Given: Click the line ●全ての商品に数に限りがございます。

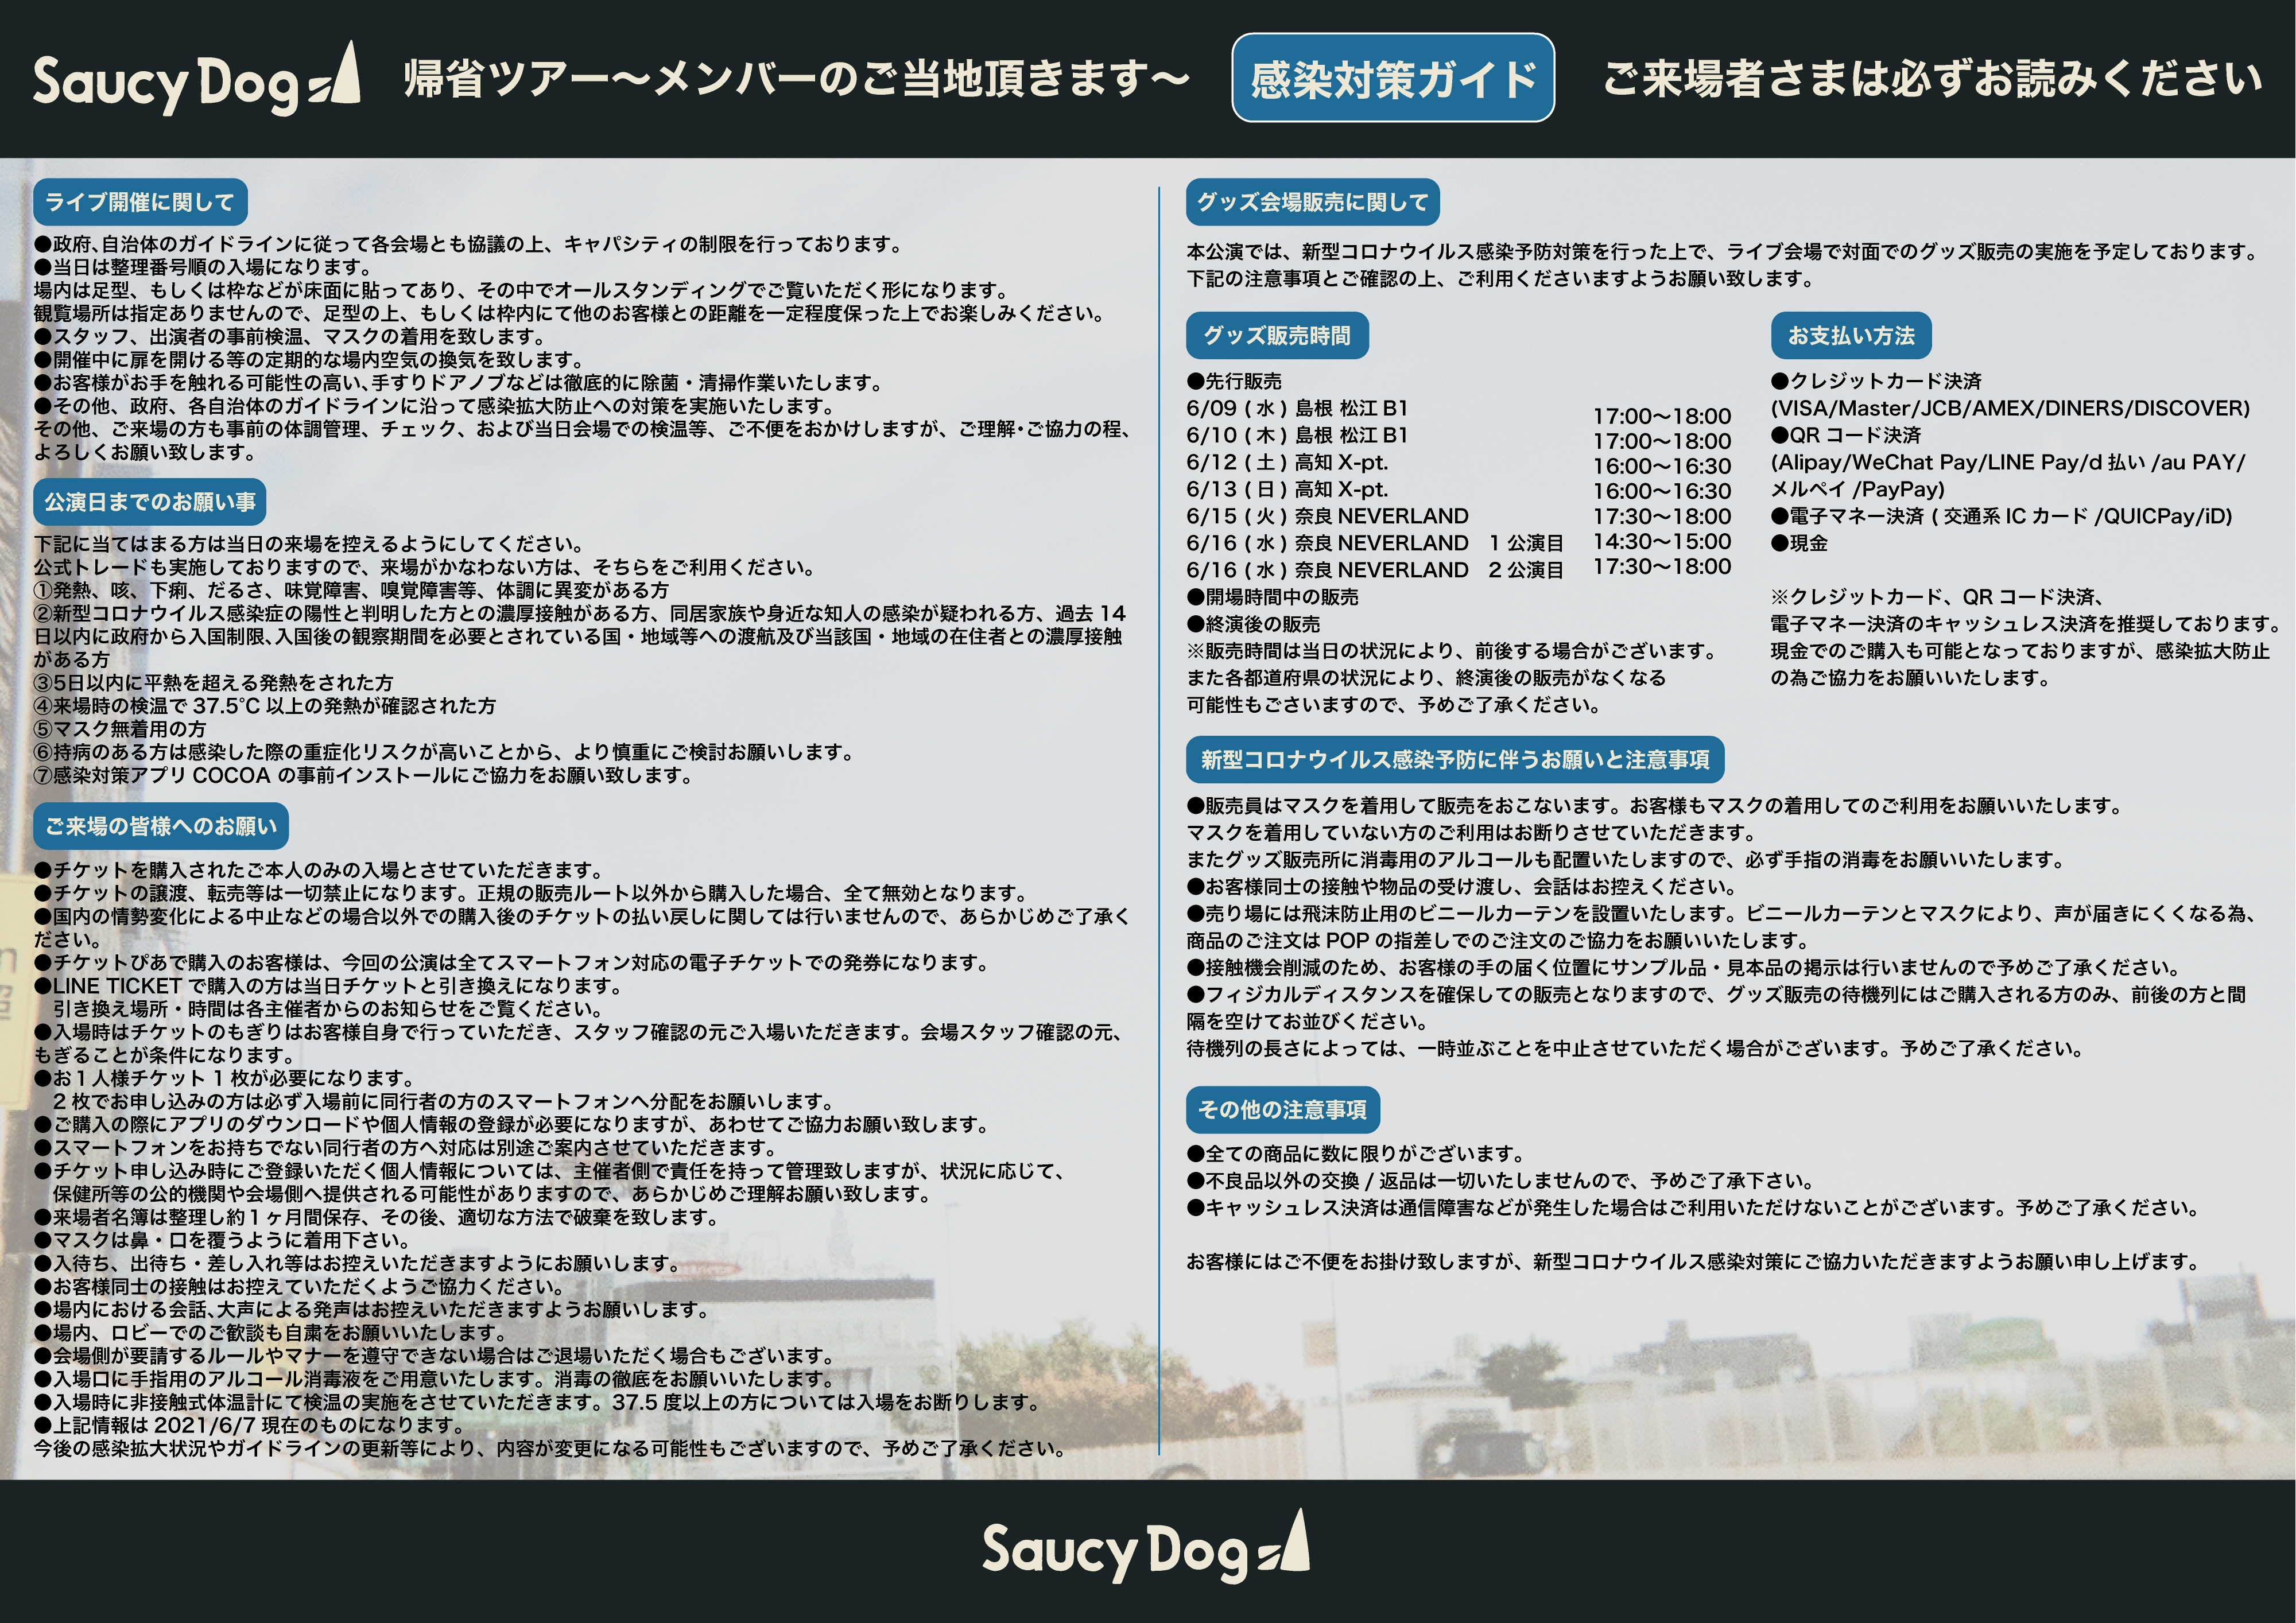Looking at the screenshot, I should (x=1355, y=1153).
